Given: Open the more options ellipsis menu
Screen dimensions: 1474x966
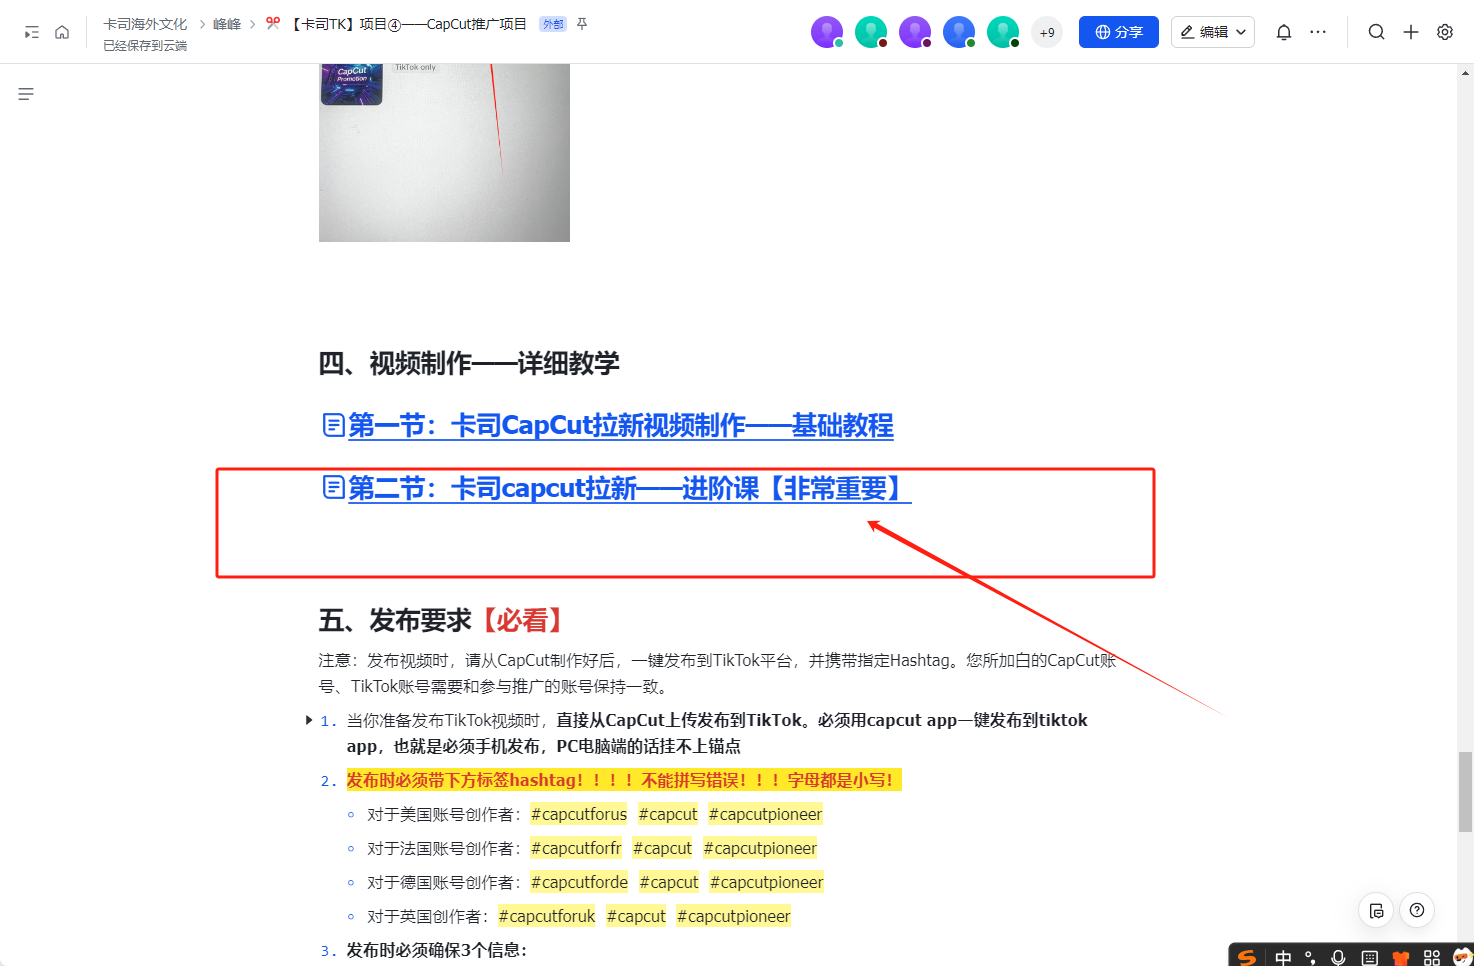Looking at the screenshot, I should 1318,32.
